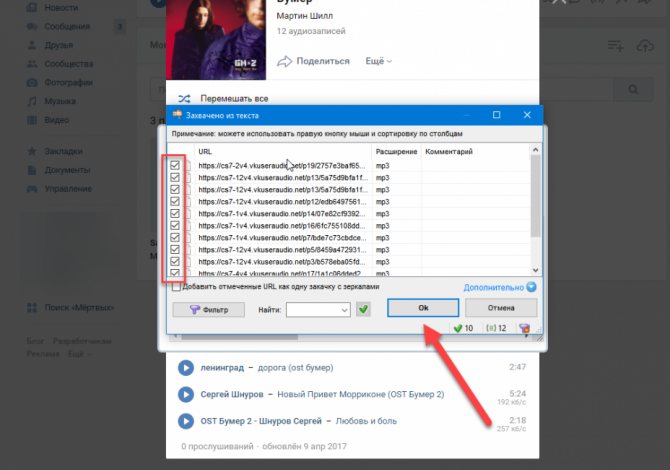This screenshot has width=670, height=470.
Task: Uncheck row with p7/bde7c73cbdce URL
Action: (x=175, y=237)
